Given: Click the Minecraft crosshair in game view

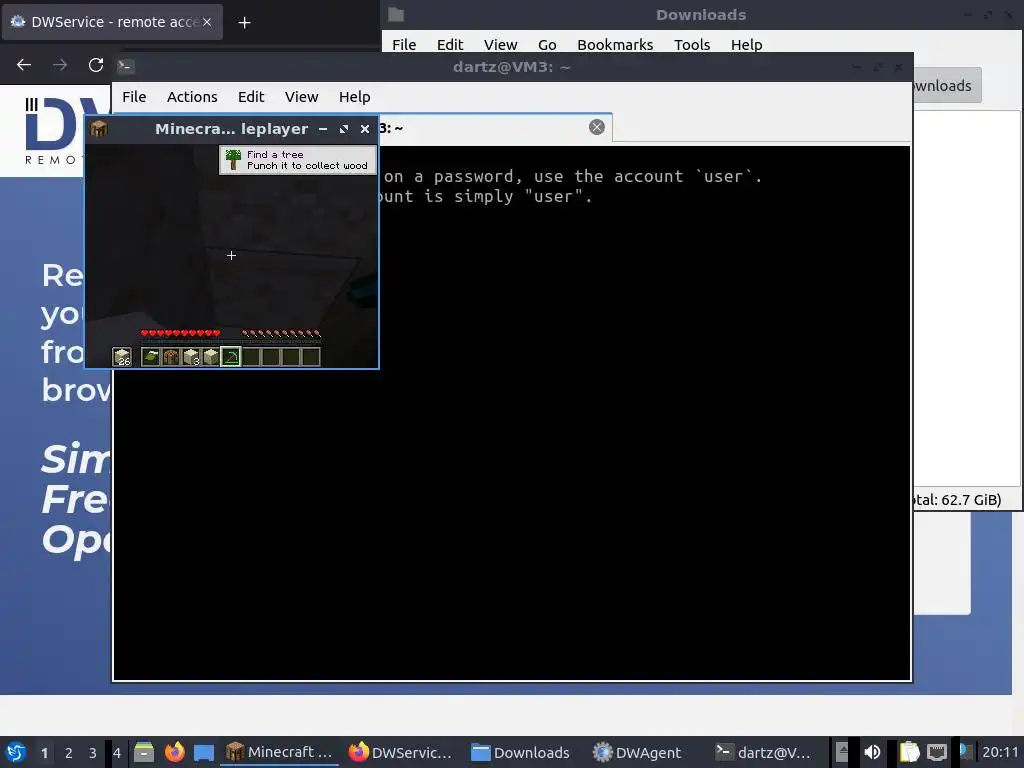Looking at the screenshot, I should pos(231,255).
